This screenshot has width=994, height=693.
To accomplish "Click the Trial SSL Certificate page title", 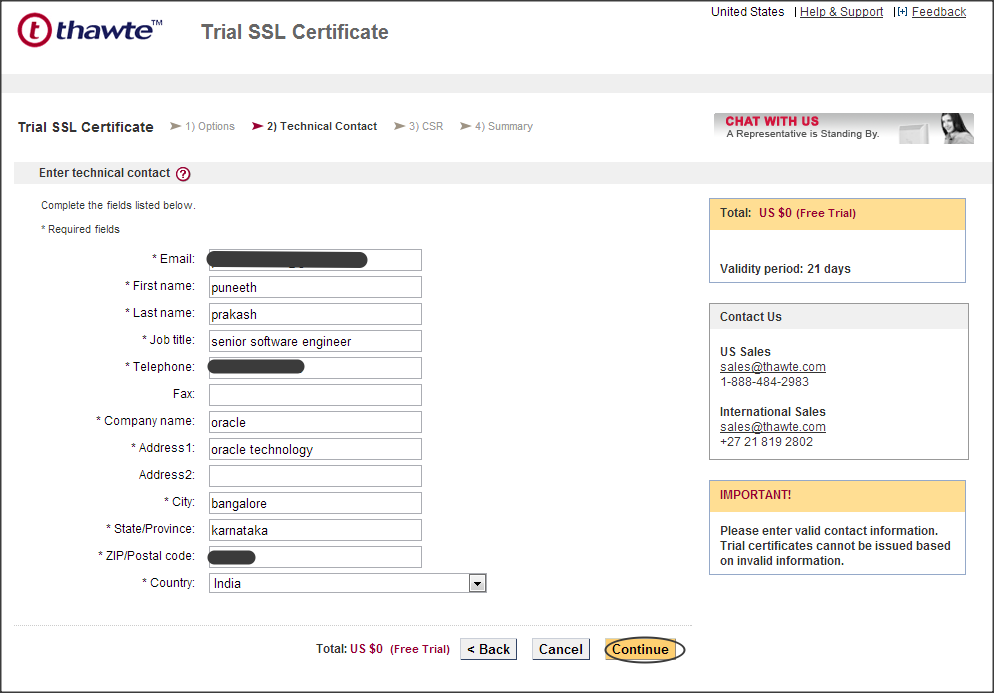I will pyautogui.click(x=295, y=32).
